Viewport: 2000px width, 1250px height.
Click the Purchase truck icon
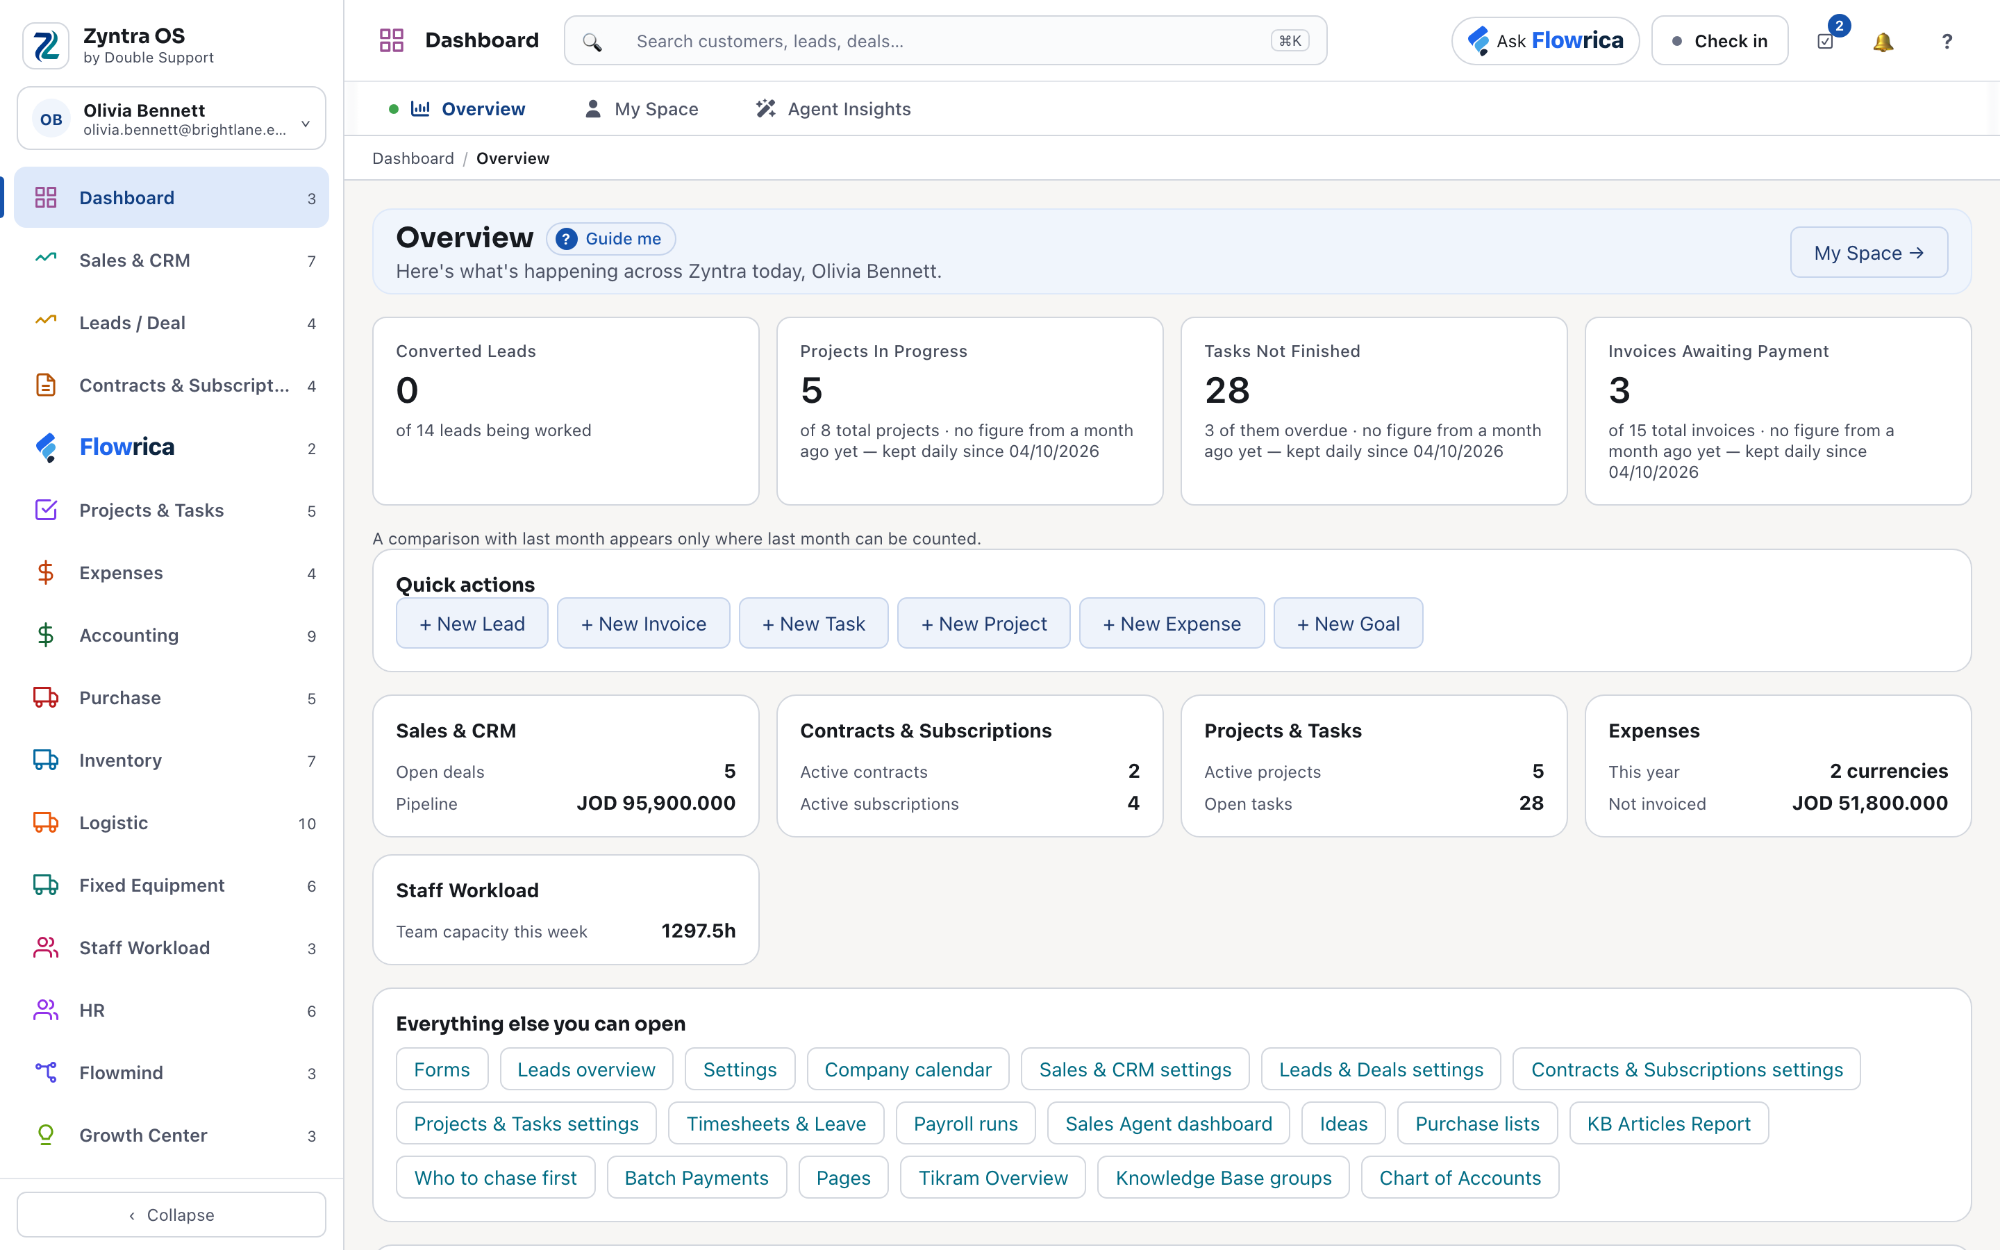(x=46, y=698)
